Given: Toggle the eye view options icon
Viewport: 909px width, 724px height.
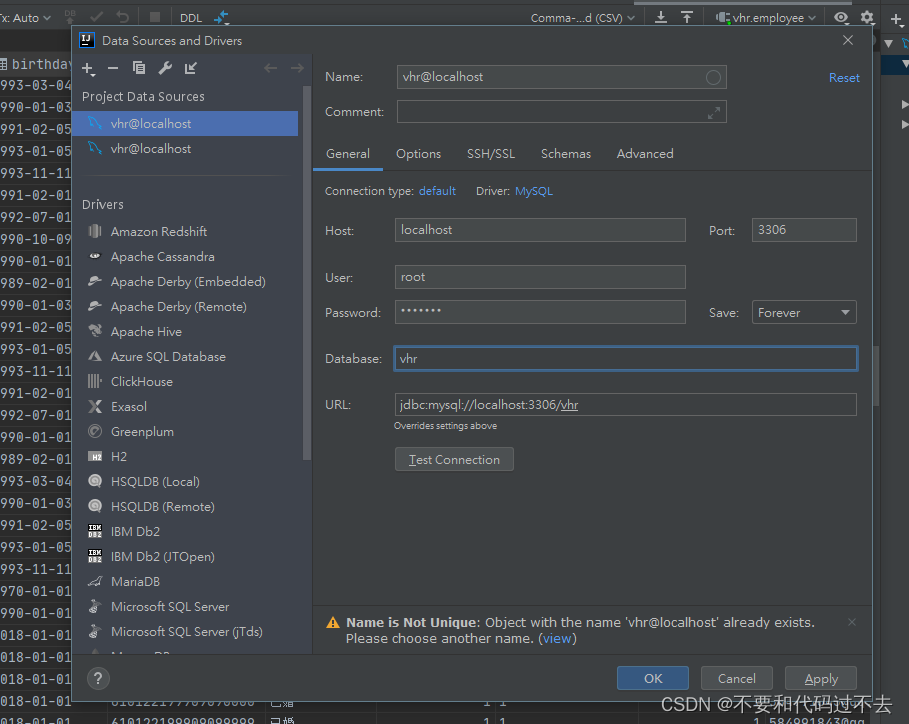Looking at the screenshot, I should (840, 17).
